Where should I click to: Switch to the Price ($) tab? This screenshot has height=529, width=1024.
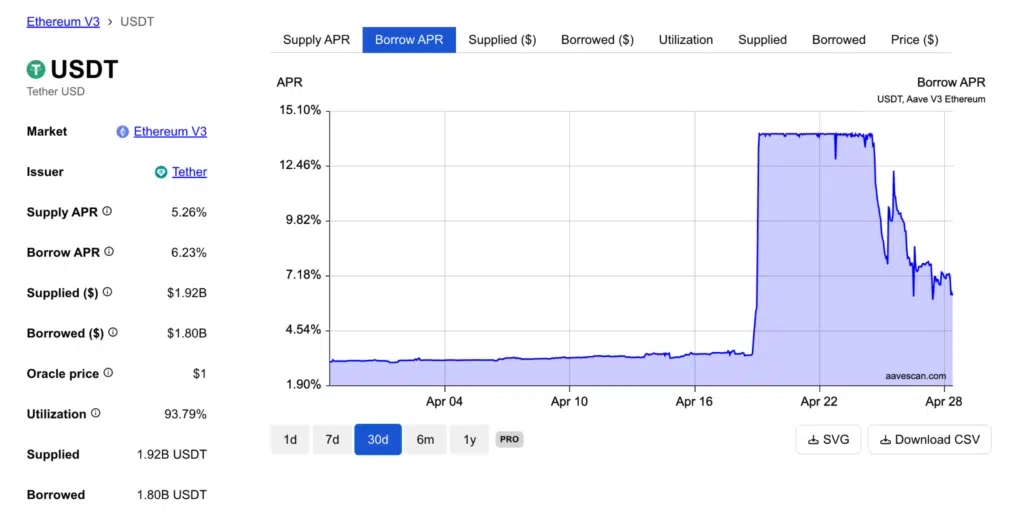click(x=914, y=40)
